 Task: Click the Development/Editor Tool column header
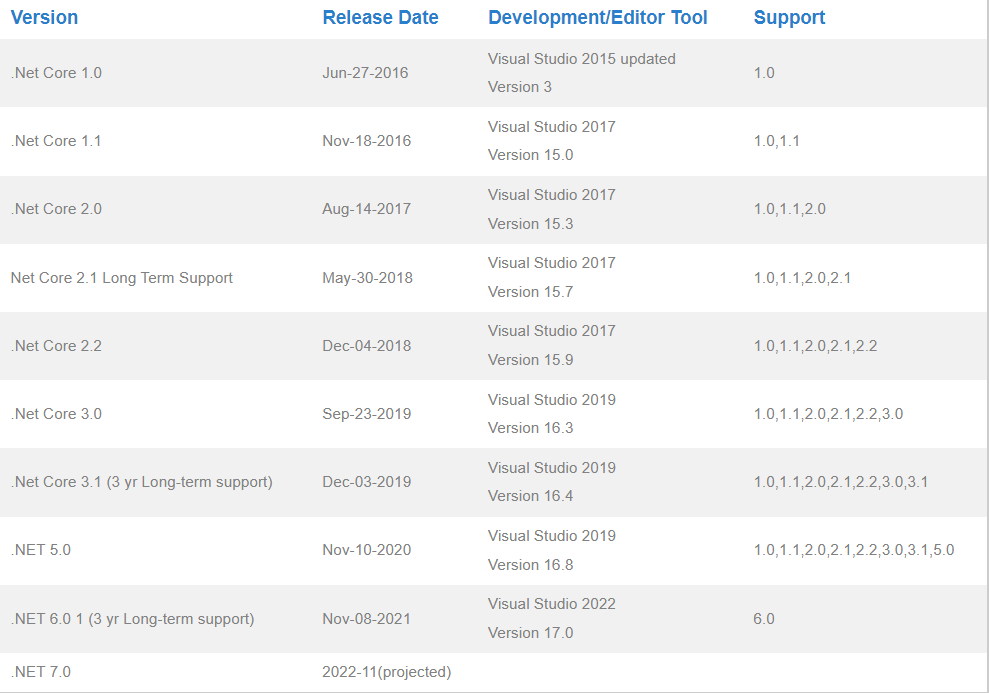pyautogui.click(x=597, y=18)
